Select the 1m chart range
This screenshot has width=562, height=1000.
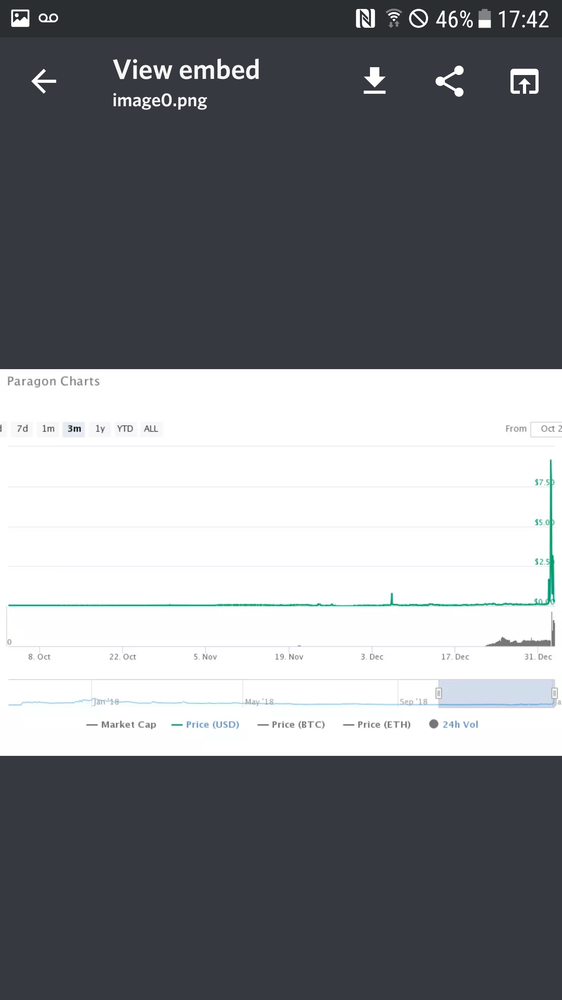click(x=48, y=429)
